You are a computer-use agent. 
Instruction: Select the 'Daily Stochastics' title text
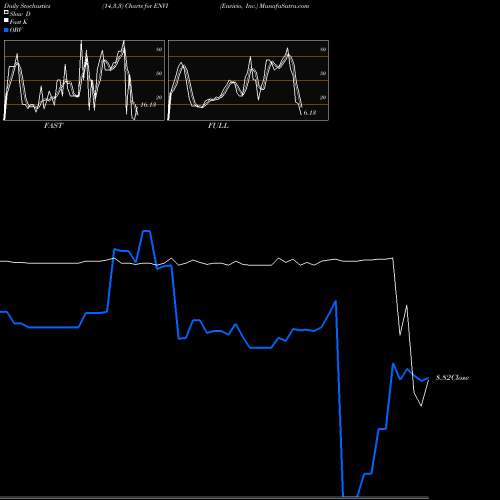click(x=27, y=6)
